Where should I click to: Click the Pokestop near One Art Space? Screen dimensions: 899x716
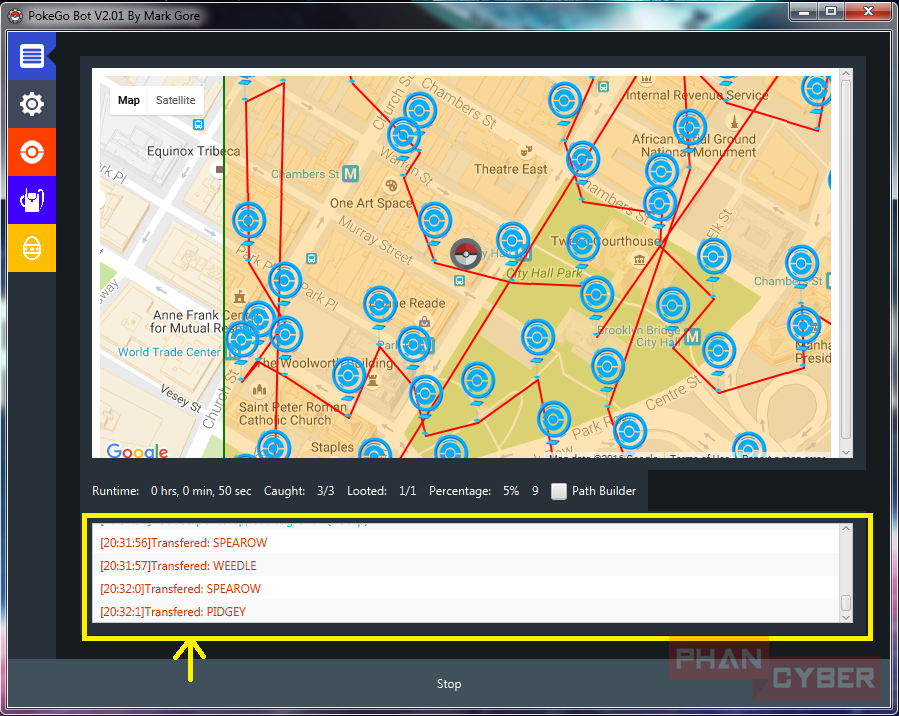(435, 222)
